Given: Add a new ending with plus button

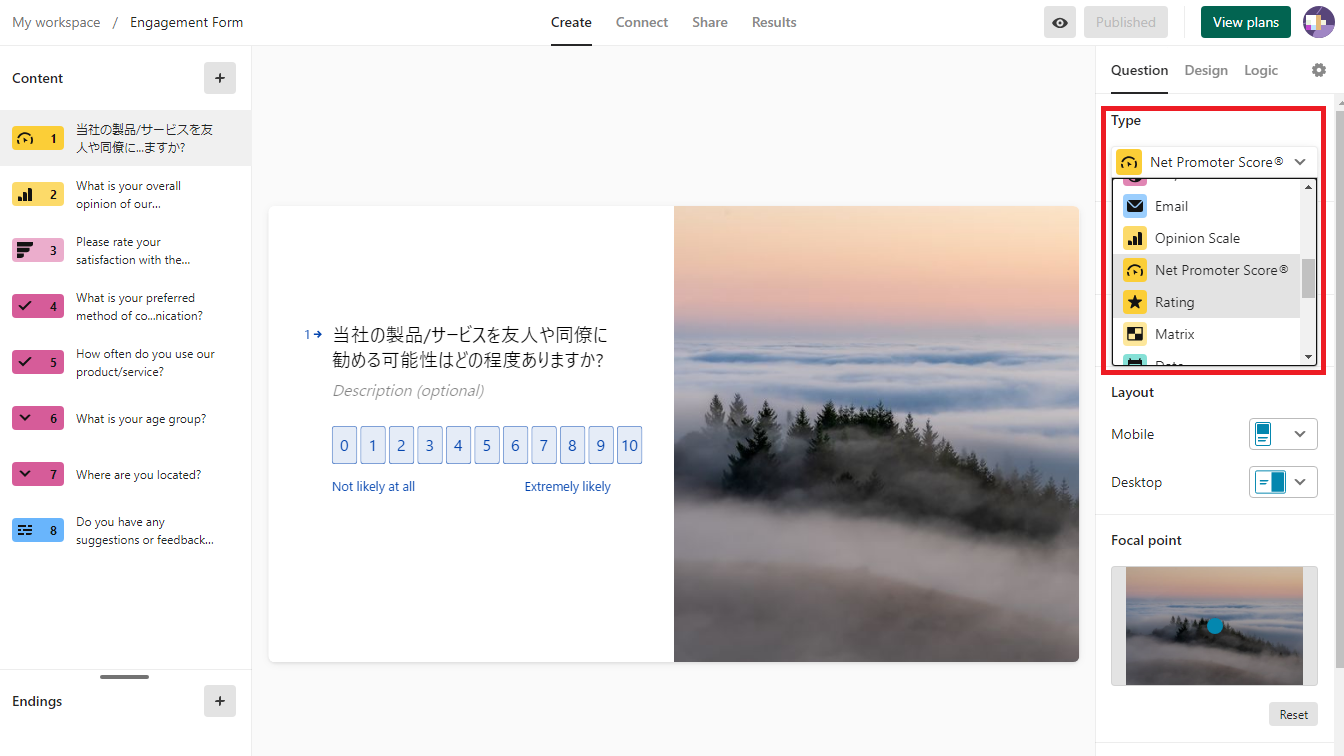Looking at the screenshot, I should [220, 701].
